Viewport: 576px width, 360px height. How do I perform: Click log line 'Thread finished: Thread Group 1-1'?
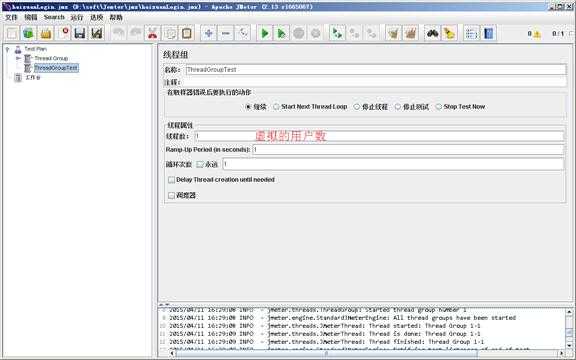click(x=327, y=342)
